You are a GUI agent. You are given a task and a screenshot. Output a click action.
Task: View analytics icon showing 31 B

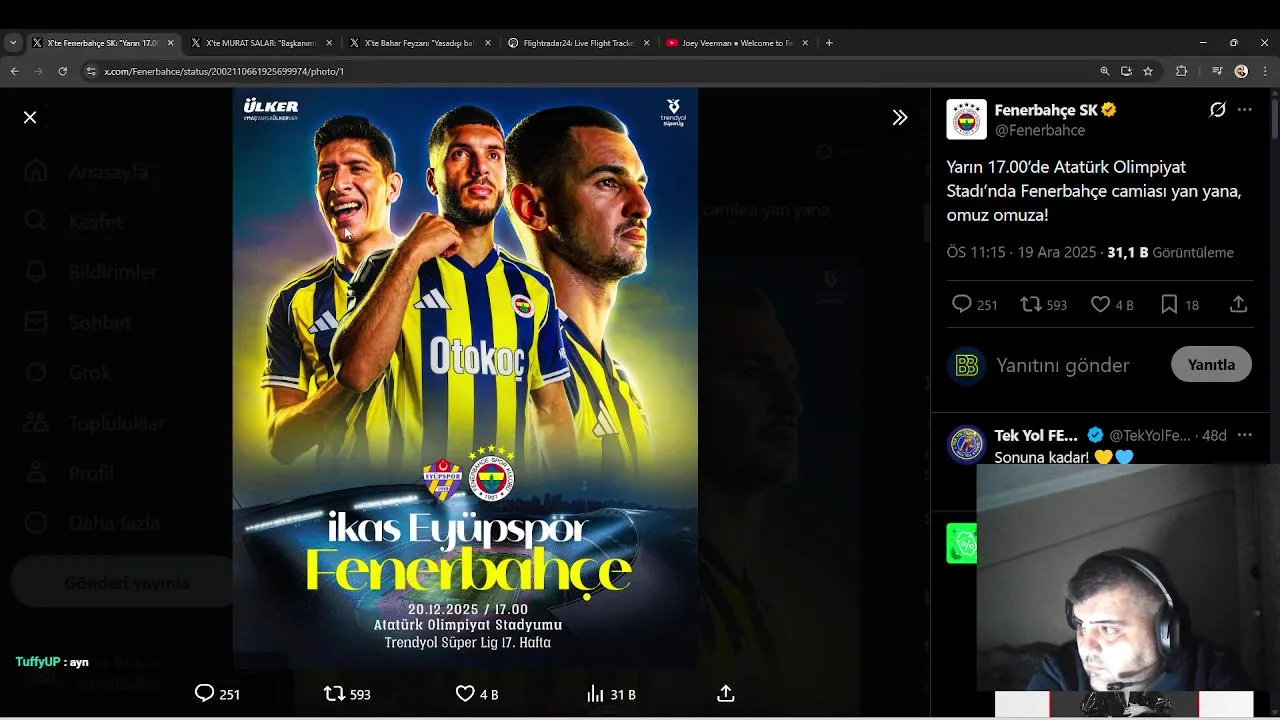pyautogui.click(x=595, y=693)
